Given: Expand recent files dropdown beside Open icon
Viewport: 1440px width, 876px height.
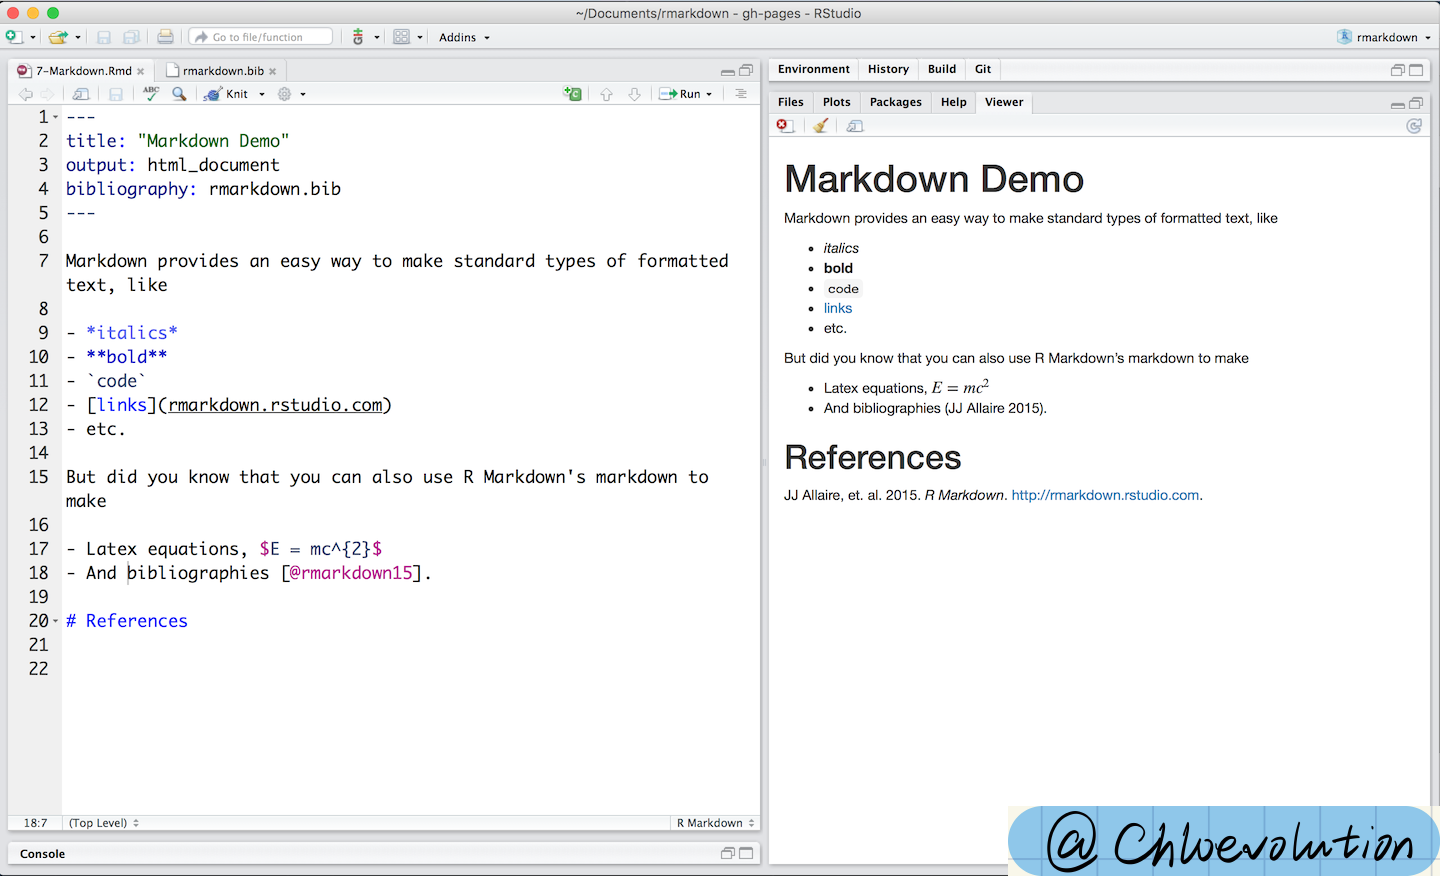Looking at the screenshot, I should pyautogui.click(x=78, y=38).
